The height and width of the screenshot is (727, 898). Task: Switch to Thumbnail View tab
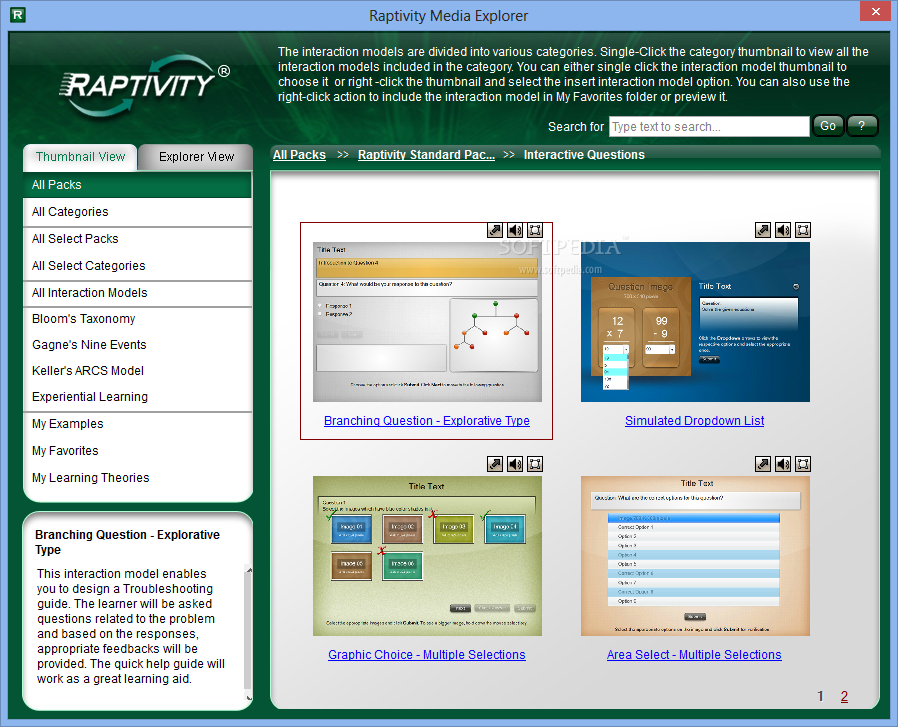click(x=80, y=157)
